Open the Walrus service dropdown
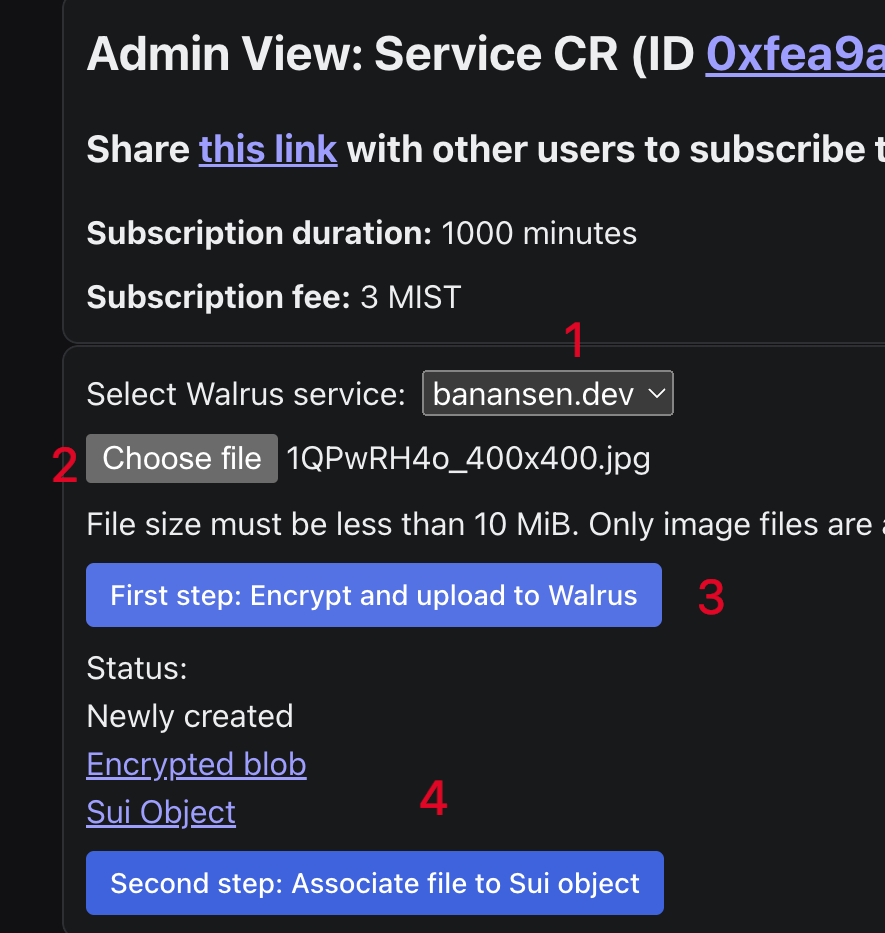Viewport: 885px width, 933px height. pyautogui.click(x=547, y=394)
